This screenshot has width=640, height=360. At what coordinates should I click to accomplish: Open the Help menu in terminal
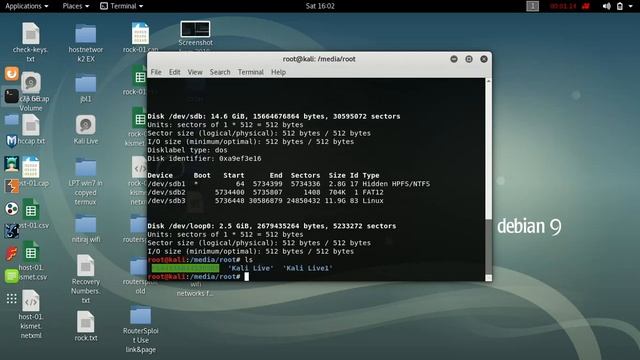[x=278, y=72]
